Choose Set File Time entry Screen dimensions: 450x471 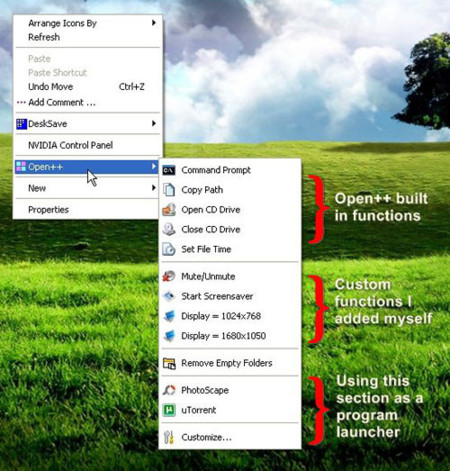click(230, 249)
